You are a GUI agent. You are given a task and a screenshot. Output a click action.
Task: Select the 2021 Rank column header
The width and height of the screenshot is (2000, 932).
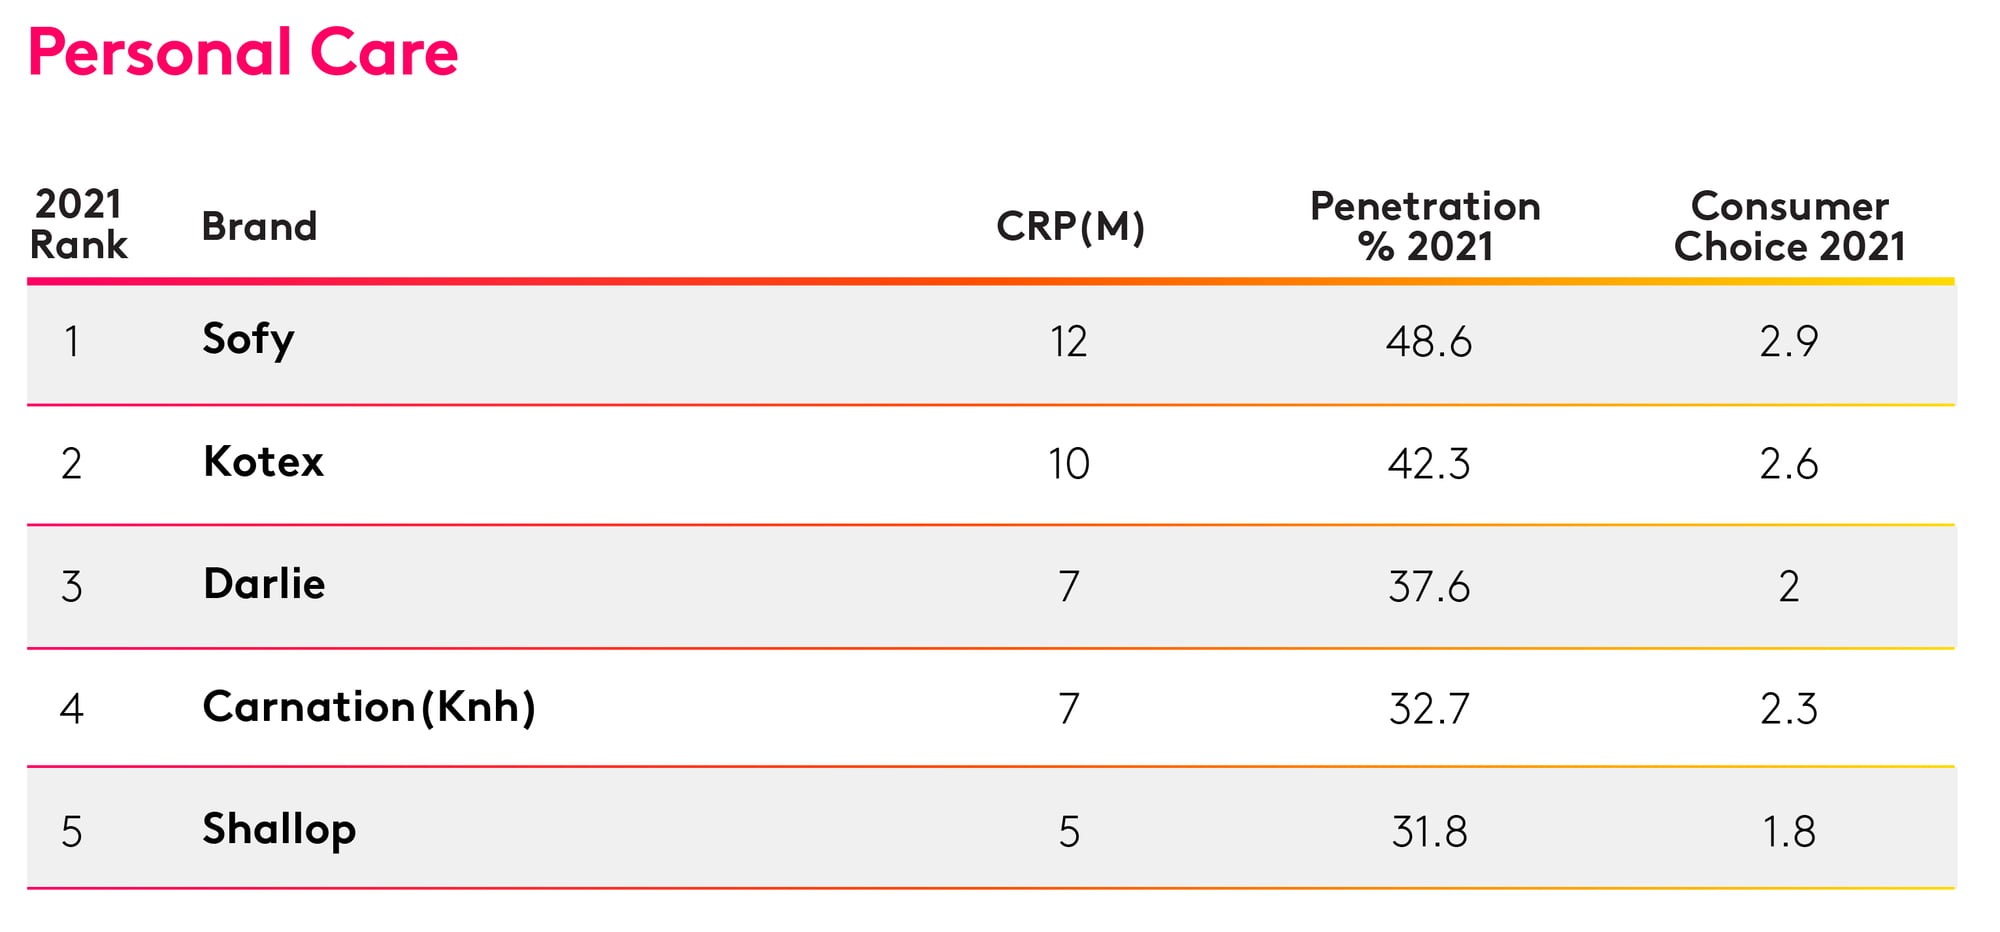[x=79, y=224]
